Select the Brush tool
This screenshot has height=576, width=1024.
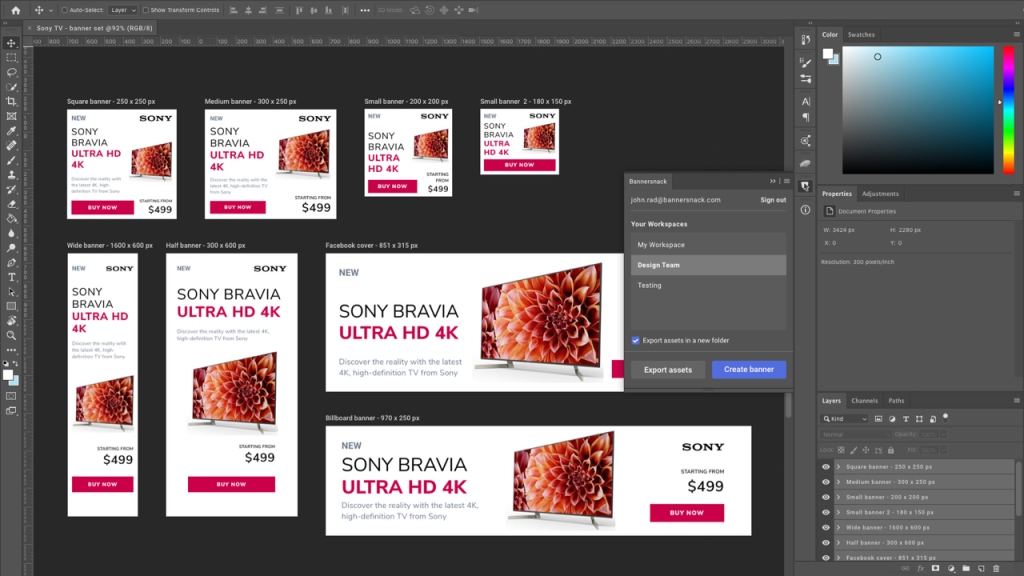(11, 160)
